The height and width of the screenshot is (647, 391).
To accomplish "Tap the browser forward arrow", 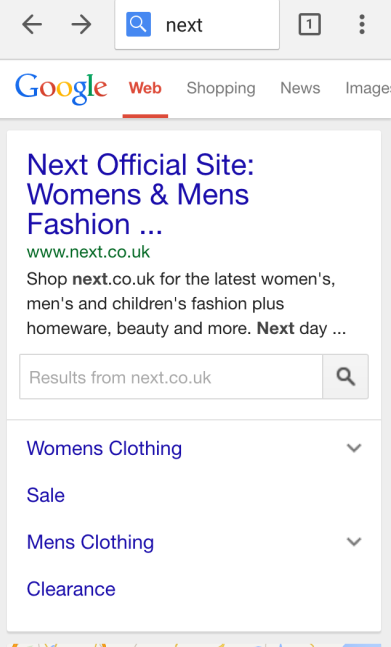I will point(81,25).
